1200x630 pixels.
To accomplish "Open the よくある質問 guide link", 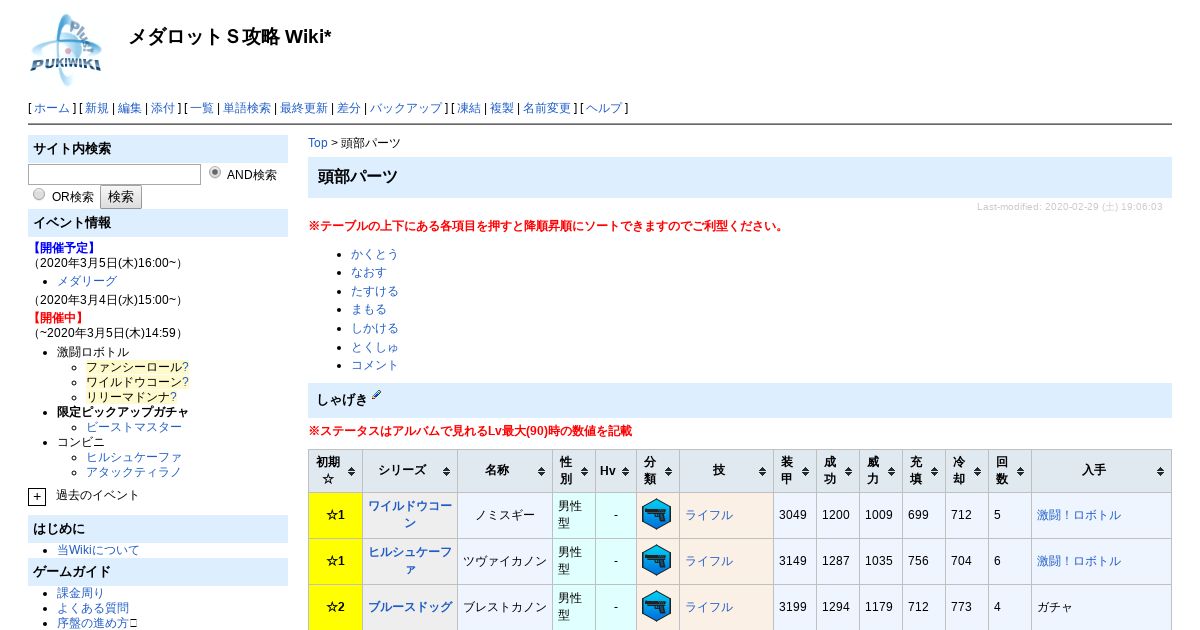I will (x=93, y=608).
